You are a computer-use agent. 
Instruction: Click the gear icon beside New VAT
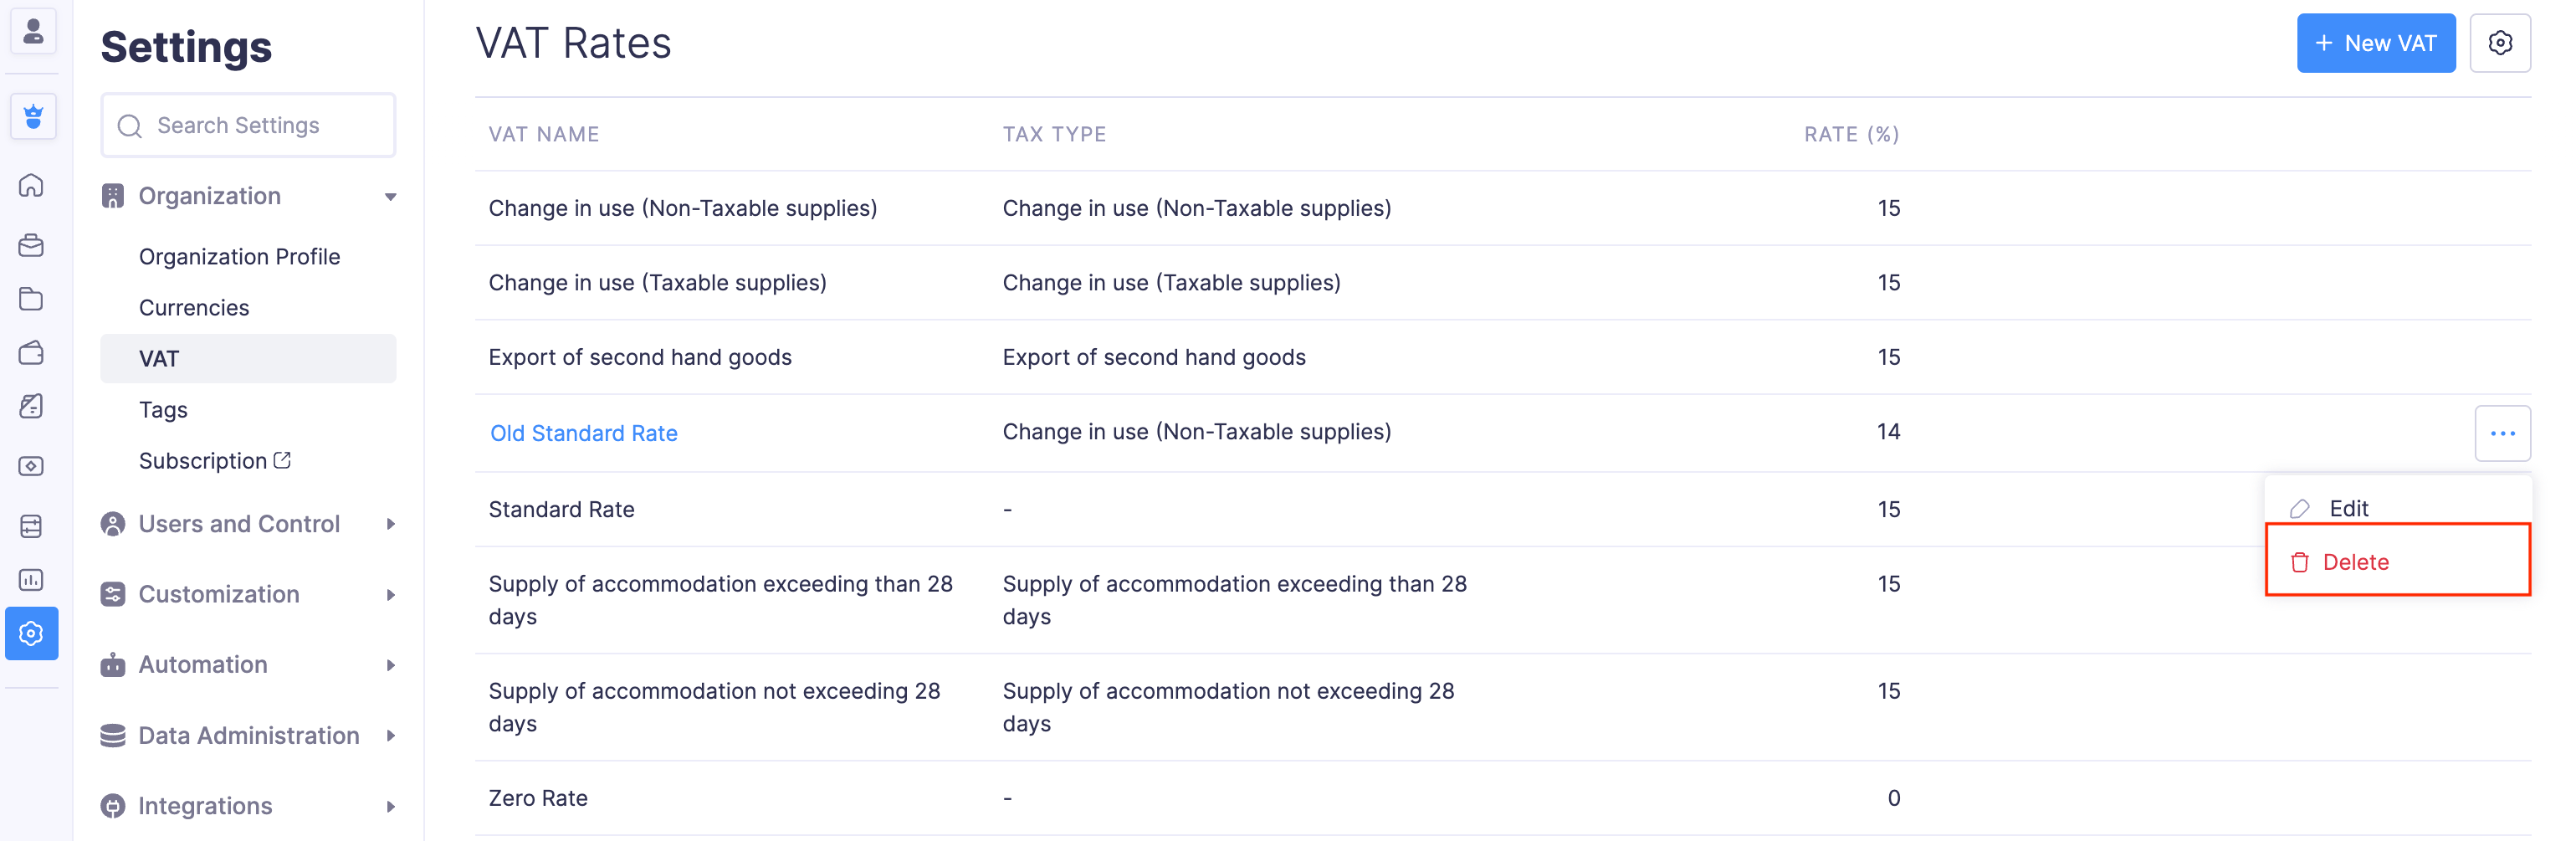point(2499,43)
